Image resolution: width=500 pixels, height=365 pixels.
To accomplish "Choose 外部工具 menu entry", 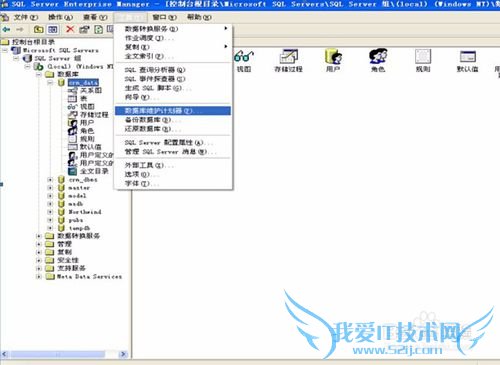I will [x=173, y=165].
